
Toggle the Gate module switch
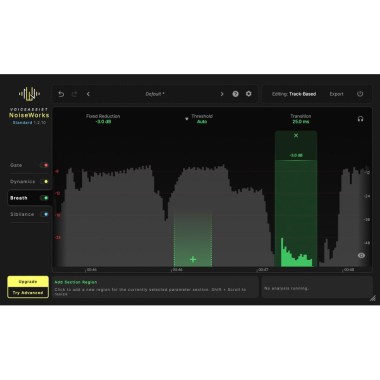[x=44, y=165]
